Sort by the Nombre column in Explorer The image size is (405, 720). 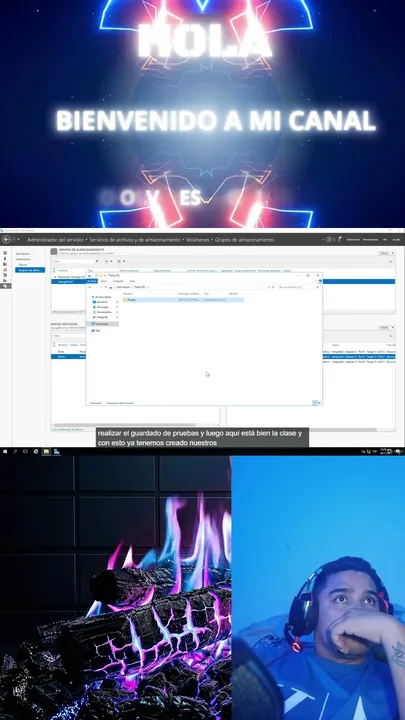tap(128, 293)
